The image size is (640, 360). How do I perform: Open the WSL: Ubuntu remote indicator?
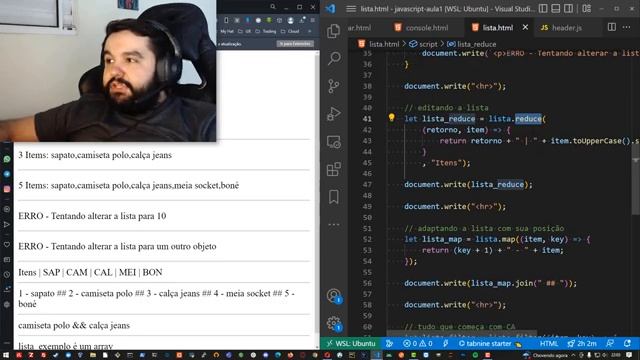tap(351, 344)
